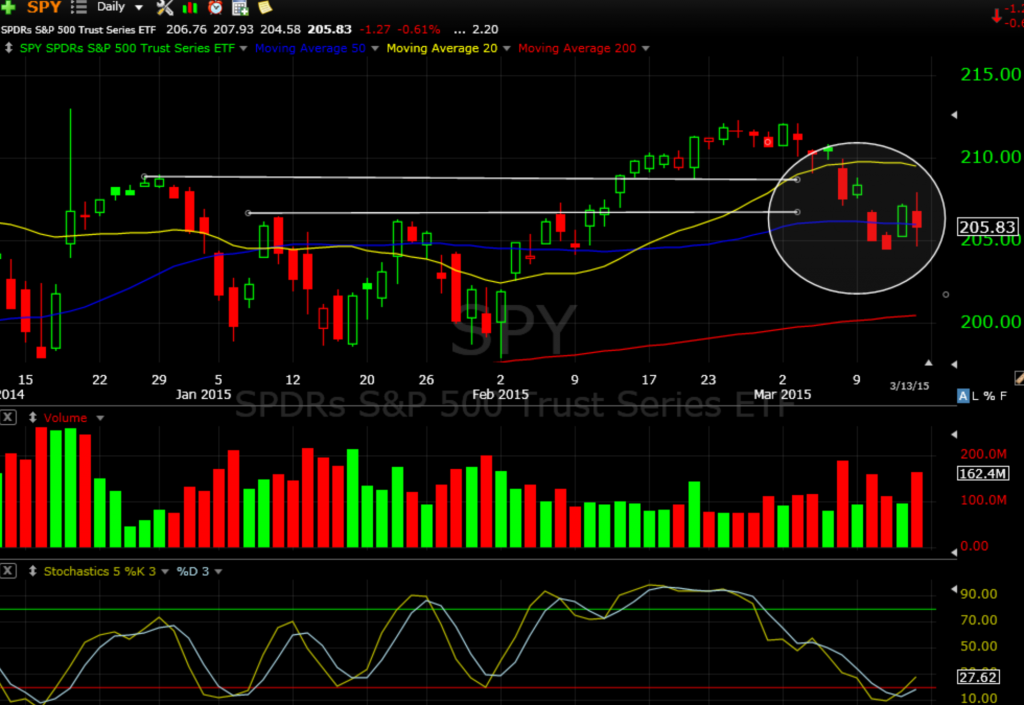Click the 215.00 price scale label
Screen dimensions: 1024x705
click(x=990, y=74)
